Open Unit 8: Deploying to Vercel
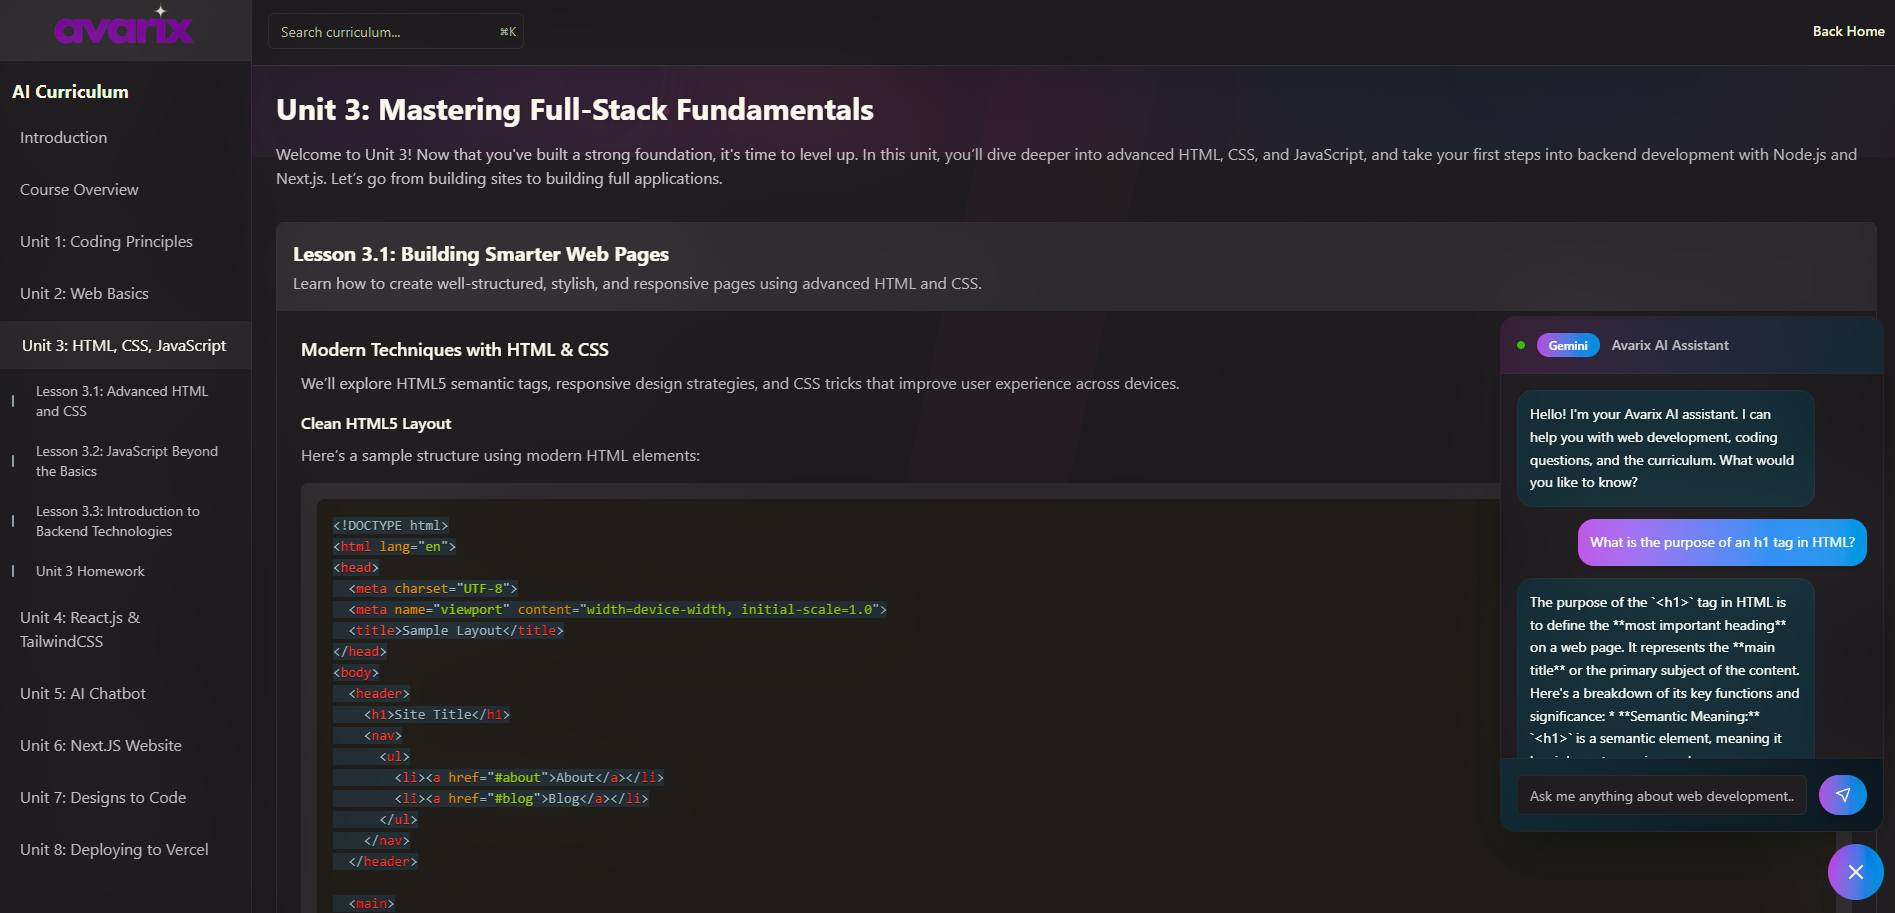The width and height of the screenshot is (1895, 913). pyautogui.click(x=113, y=849)
